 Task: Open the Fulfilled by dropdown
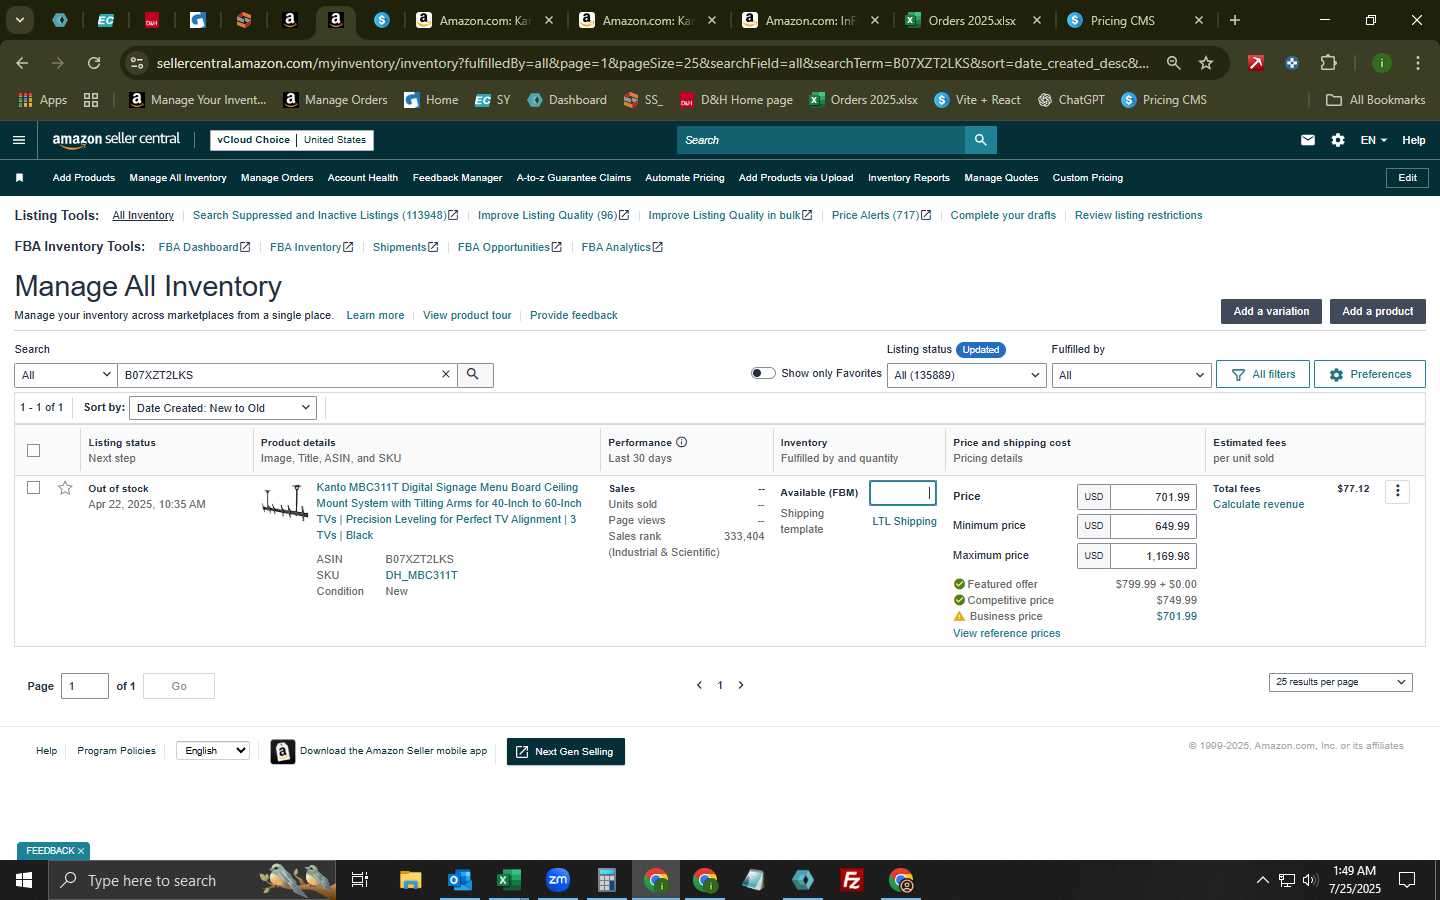1131,375
